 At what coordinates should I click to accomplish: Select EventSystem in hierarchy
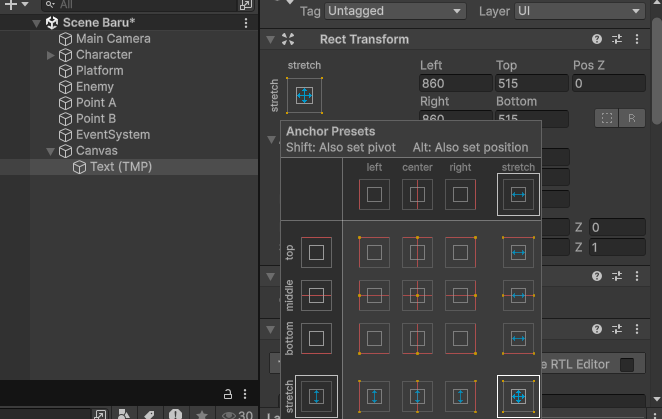pyautogui.click(x=113, y=135)
